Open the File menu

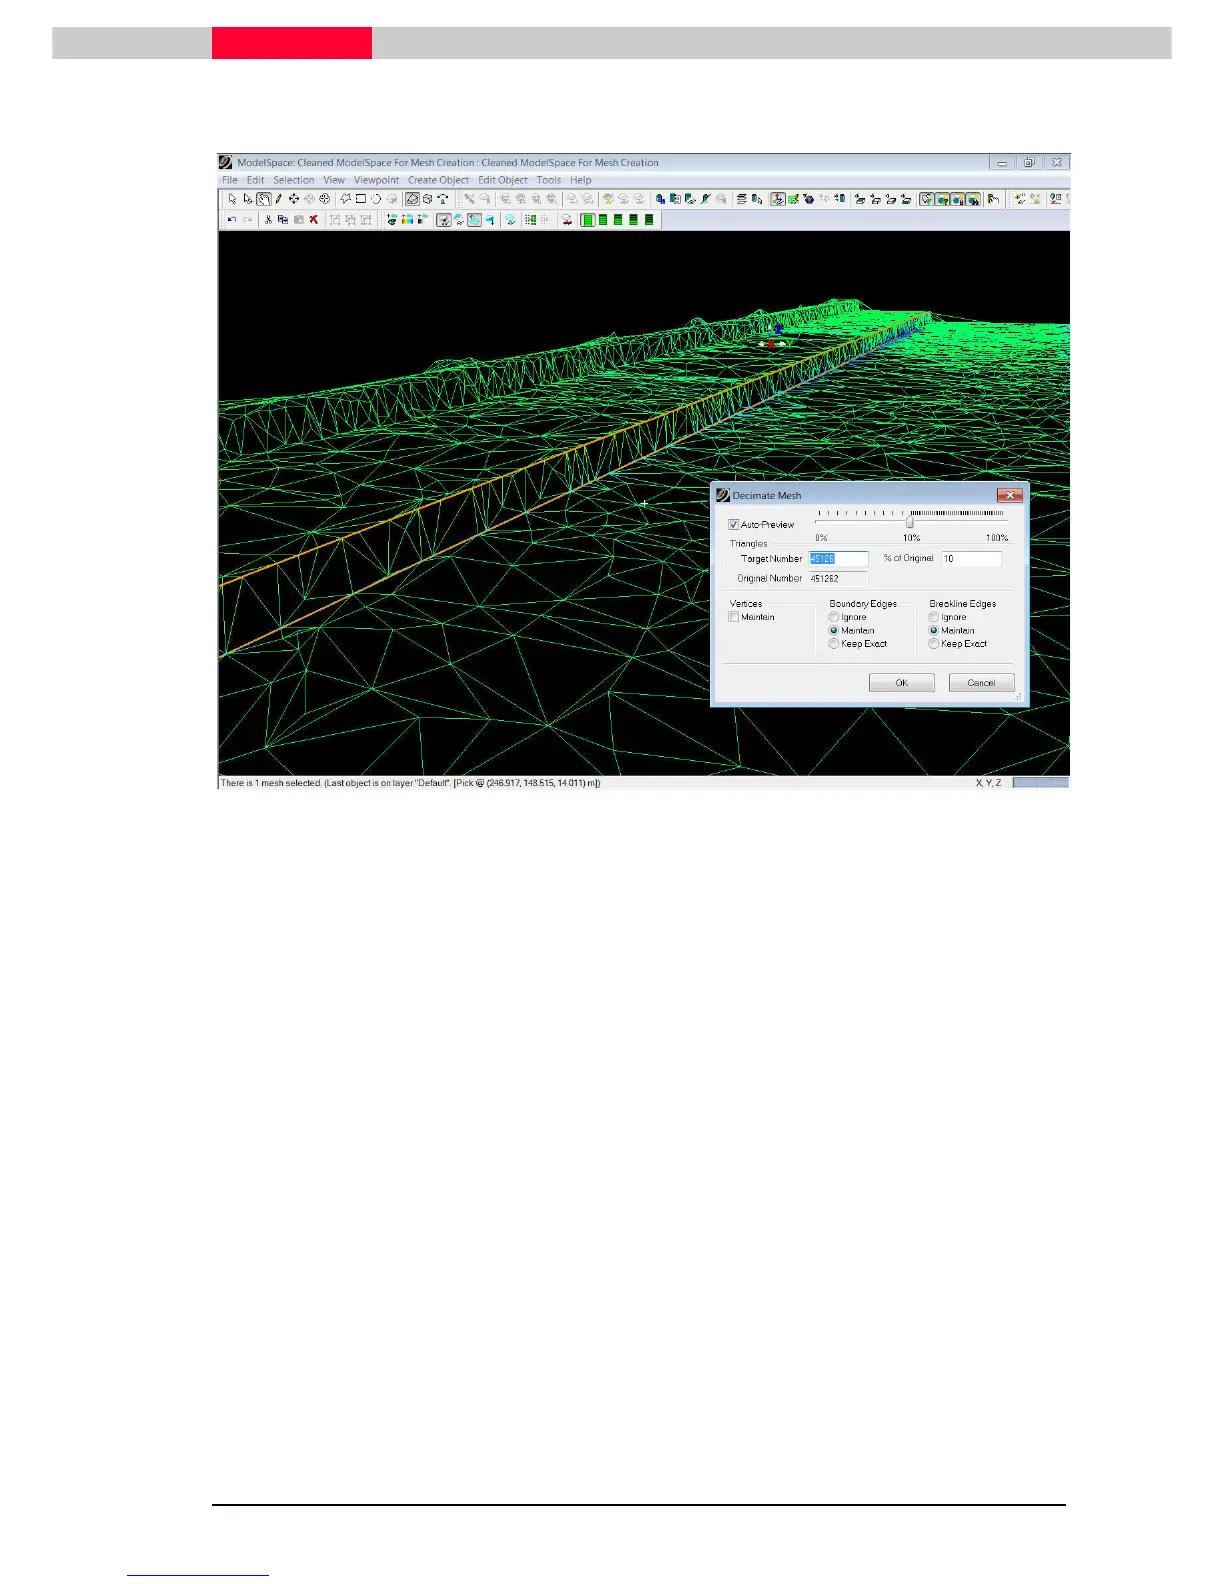tap(230, 180)
